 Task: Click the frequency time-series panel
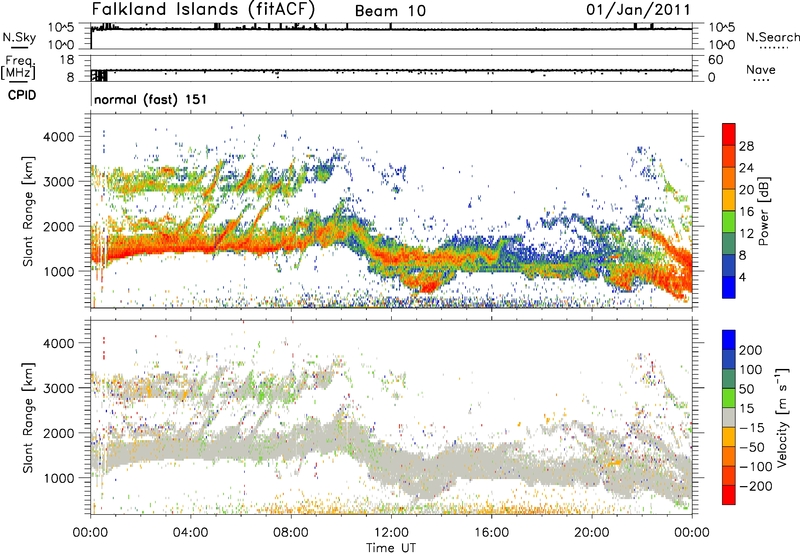tap(391, 68)
